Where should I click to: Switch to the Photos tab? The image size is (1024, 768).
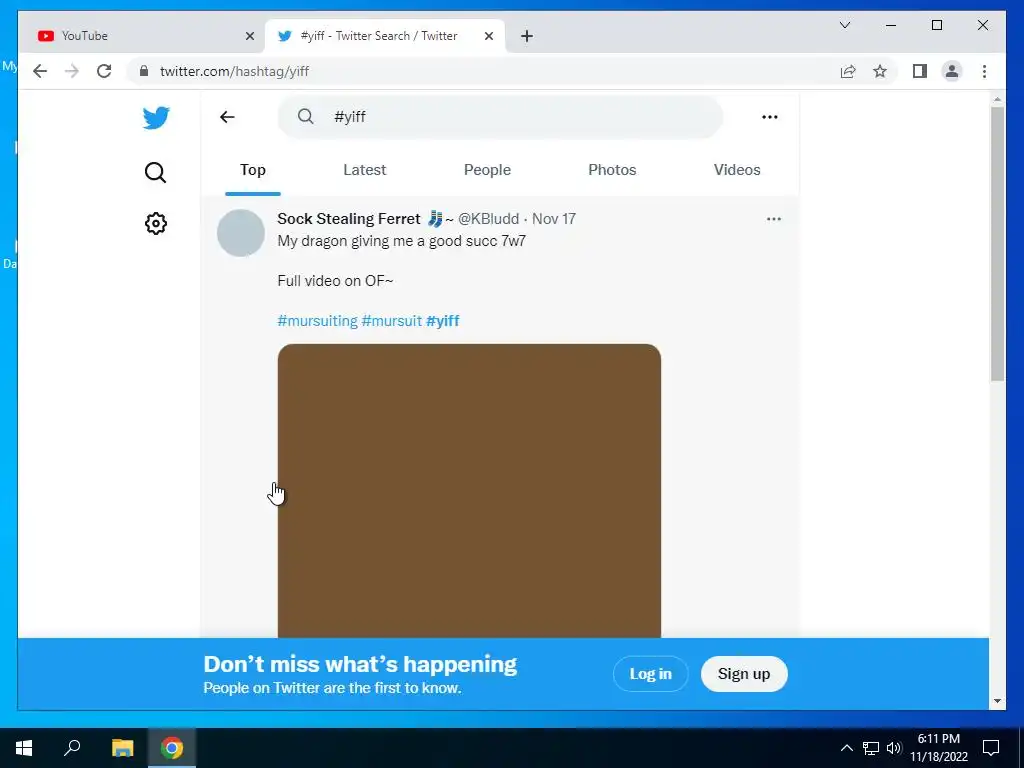pyautogui.click(x=612, y=170)
